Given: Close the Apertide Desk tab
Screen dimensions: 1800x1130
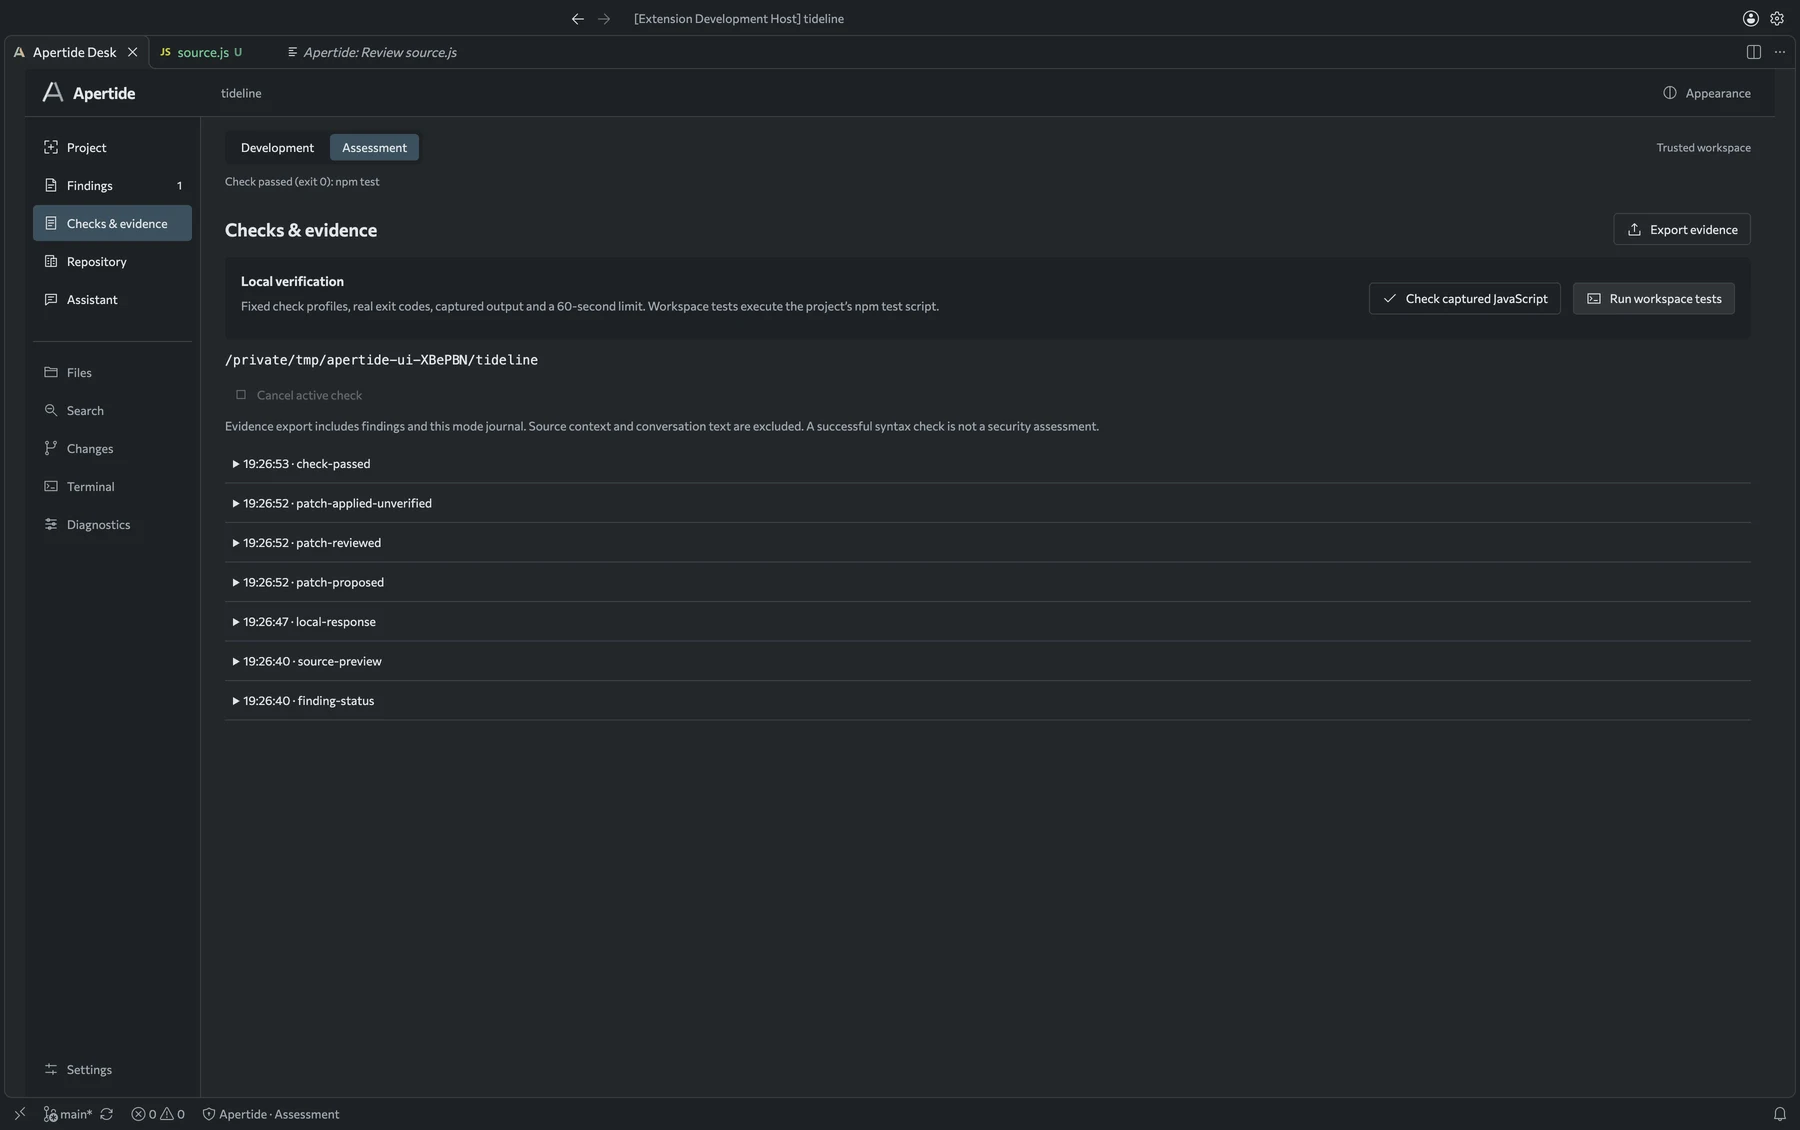Looking at the screenshot, I should coord(132,52).
